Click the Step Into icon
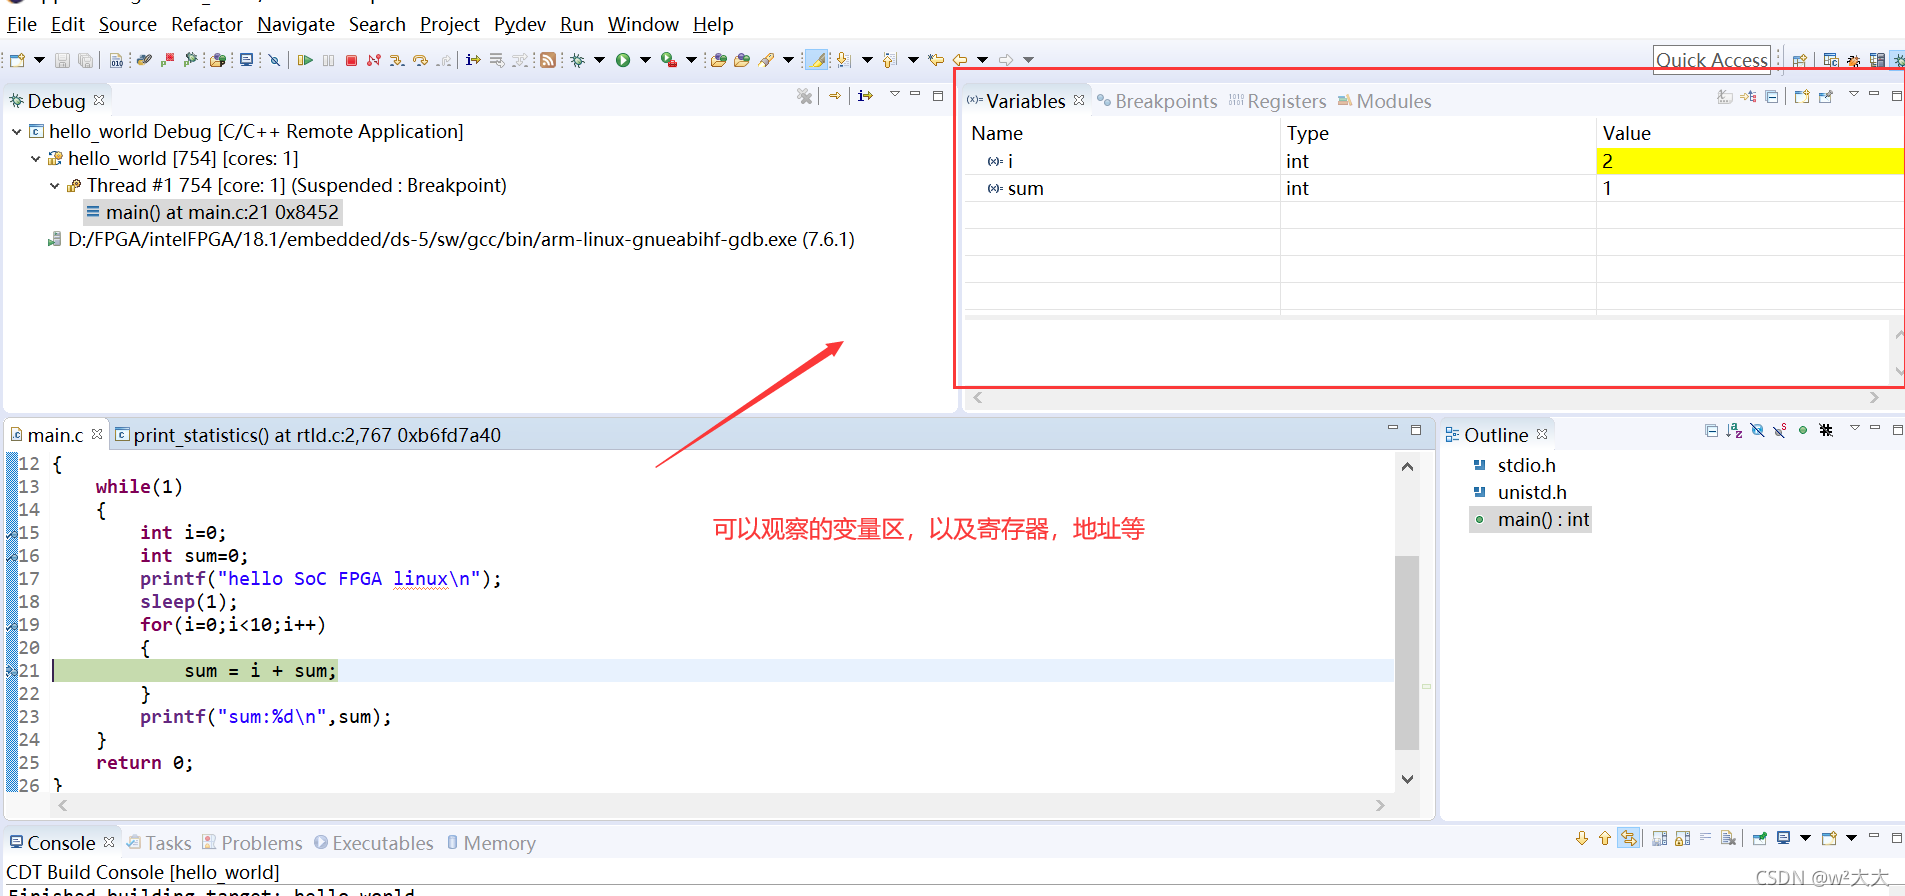The width and height of the screenshot is (1905, 896). (x=397, y=60)
